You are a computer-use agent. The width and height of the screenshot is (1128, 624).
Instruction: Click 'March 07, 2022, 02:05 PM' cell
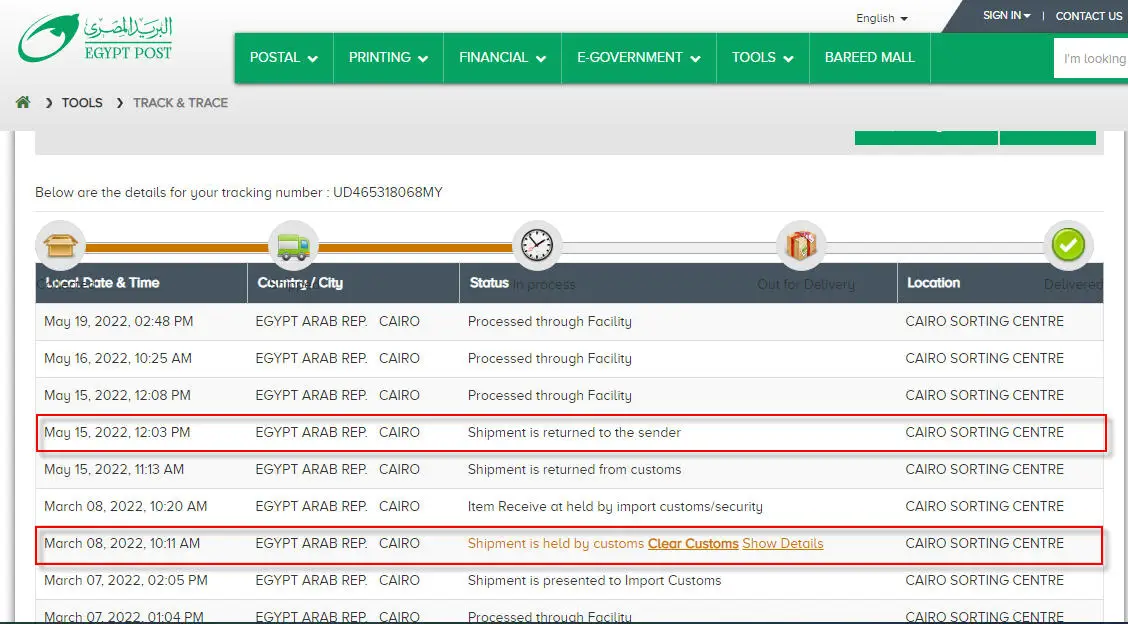click(126, 580)
